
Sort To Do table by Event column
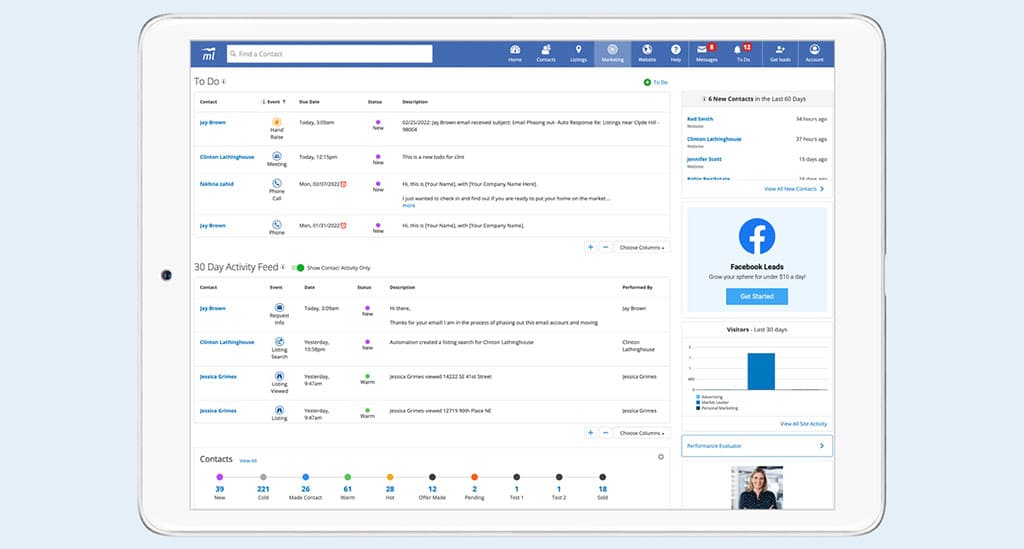click(x=274, y=102)
